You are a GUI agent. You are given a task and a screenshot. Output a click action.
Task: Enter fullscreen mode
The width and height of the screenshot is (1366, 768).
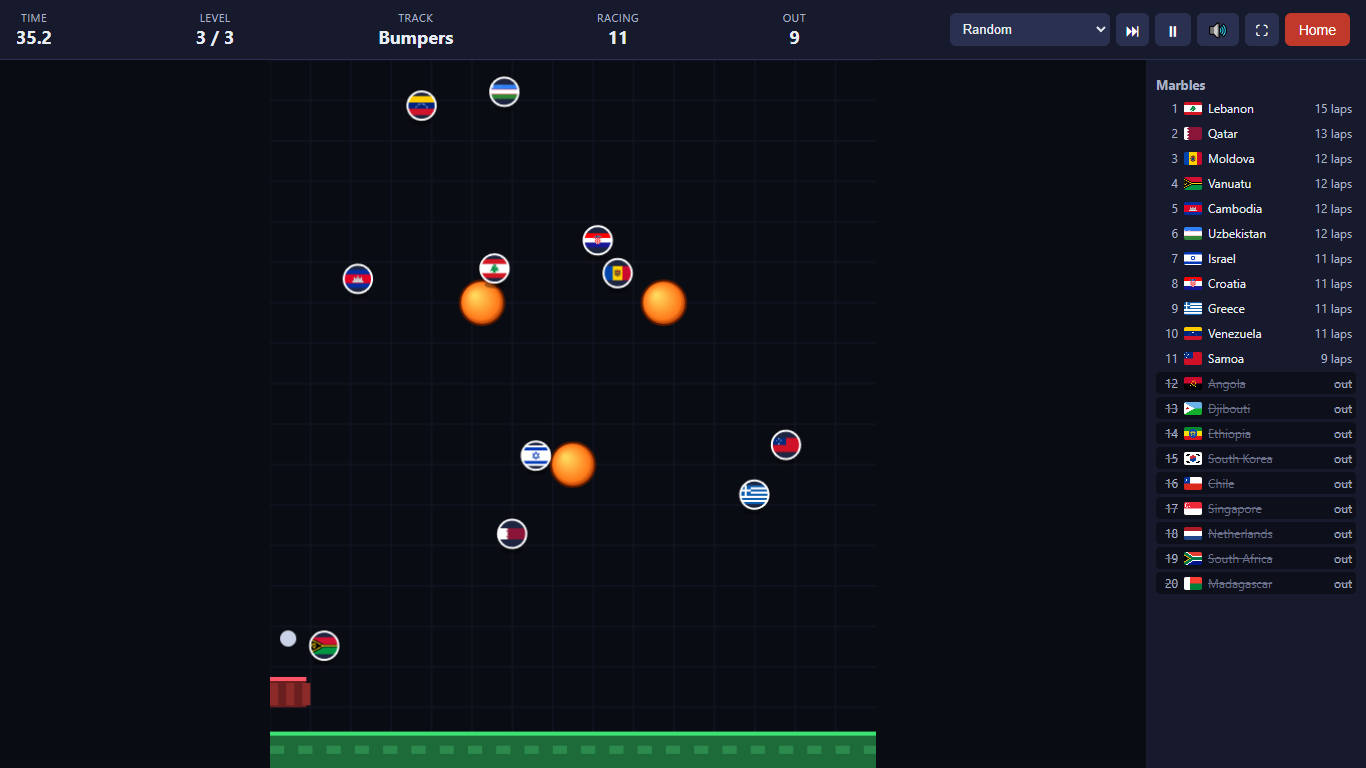click(x=1262, y=30)
